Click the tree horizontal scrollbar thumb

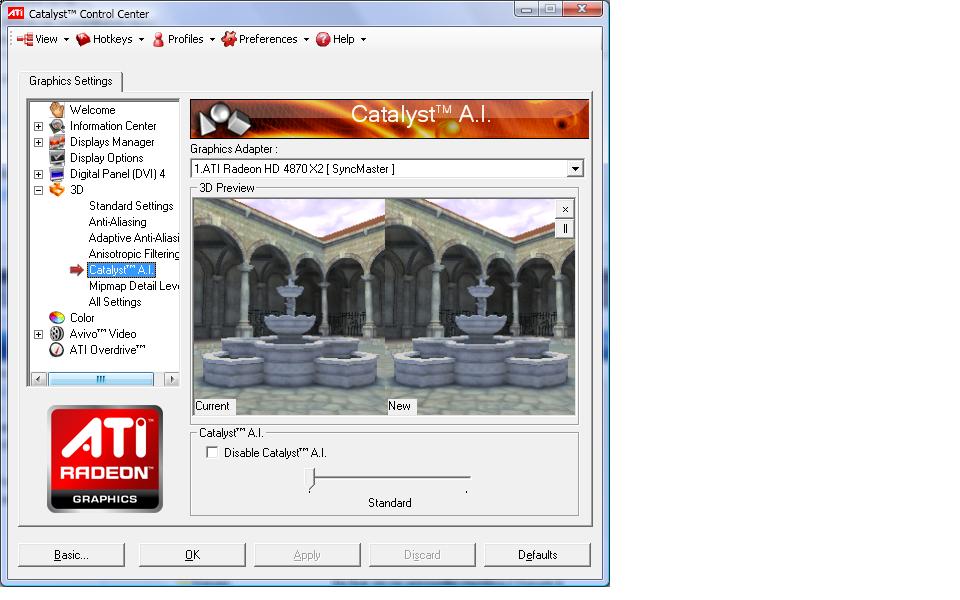pyautogui.click(x=101, y=379)
